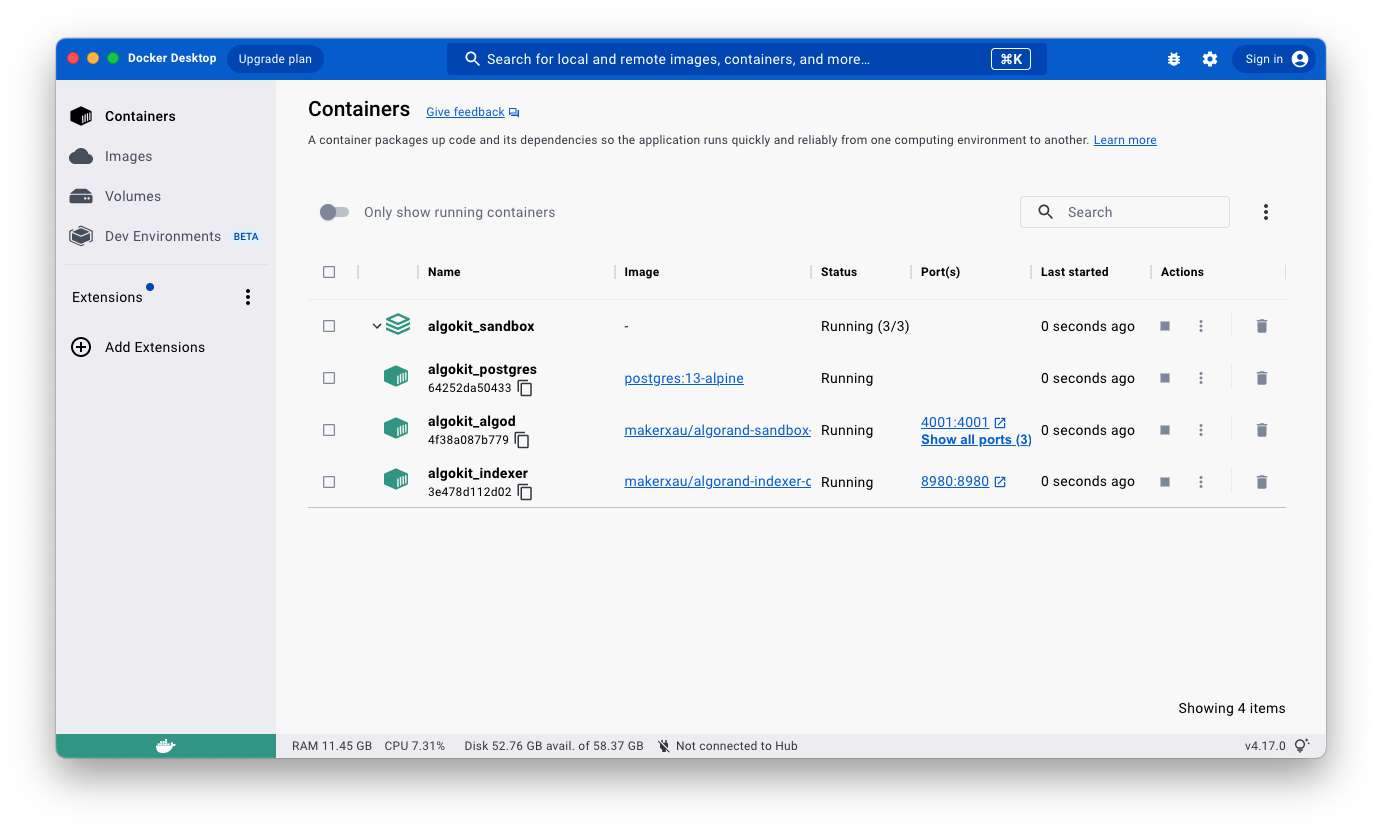Enable Only show running containers
This screenshot has width=1382, height=832.
pyautogui.click(x=334, y=212)
